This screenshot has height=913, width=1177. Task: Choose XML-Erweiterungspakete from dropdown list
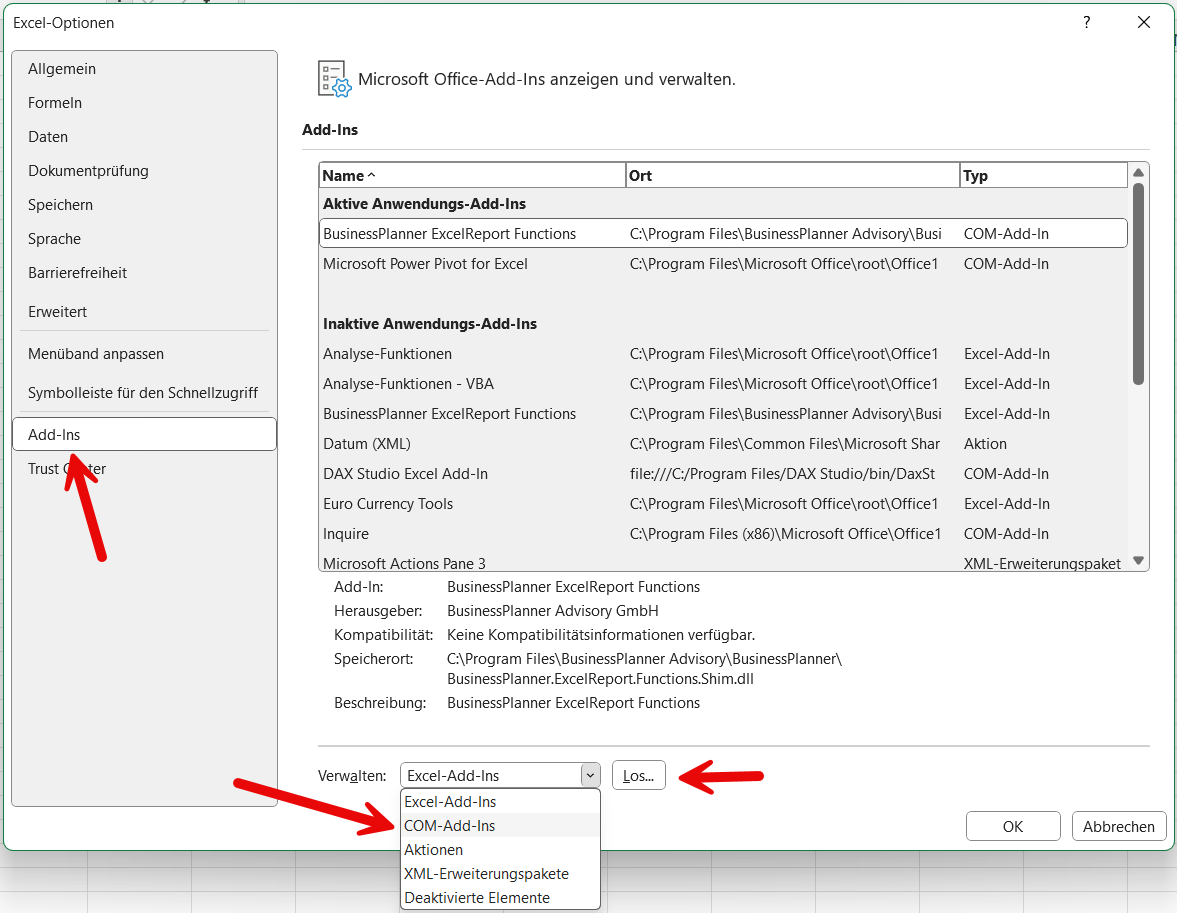[x=501, y=874]
